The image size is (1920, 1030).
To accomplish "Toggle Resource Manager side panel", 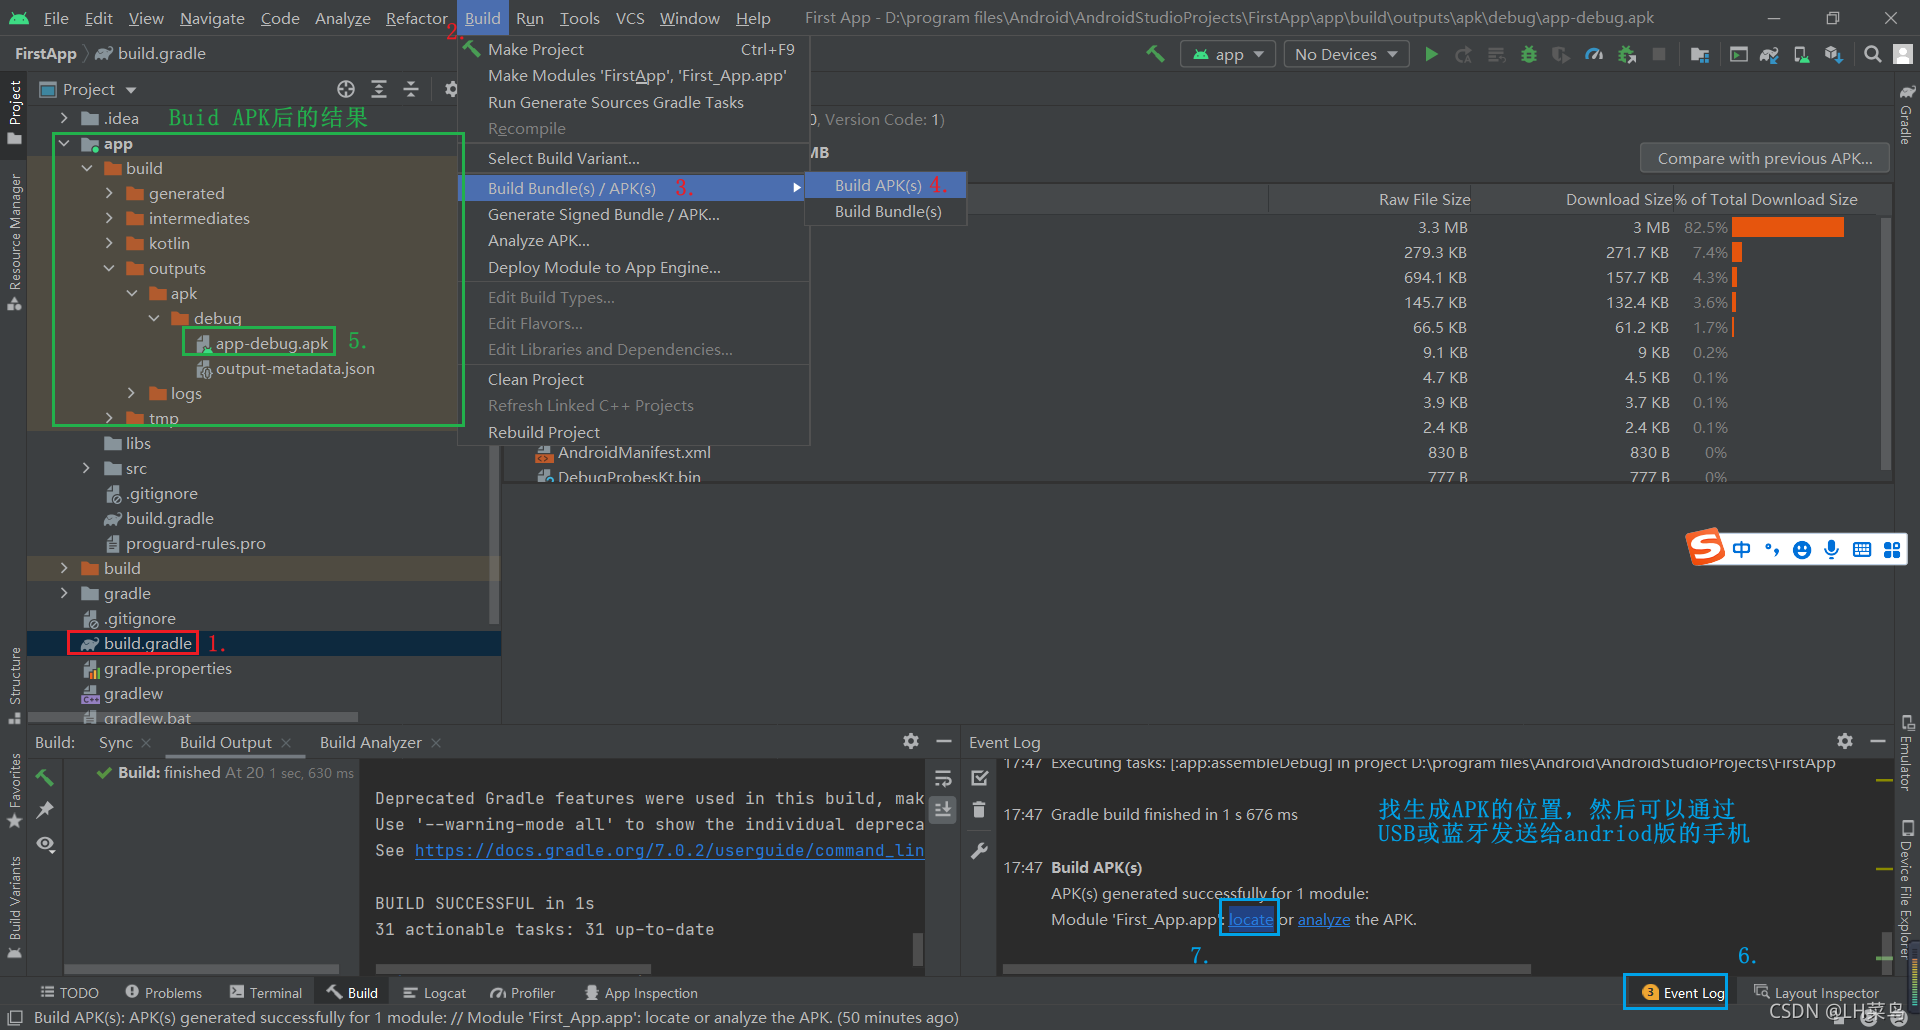I will point(14,242).
